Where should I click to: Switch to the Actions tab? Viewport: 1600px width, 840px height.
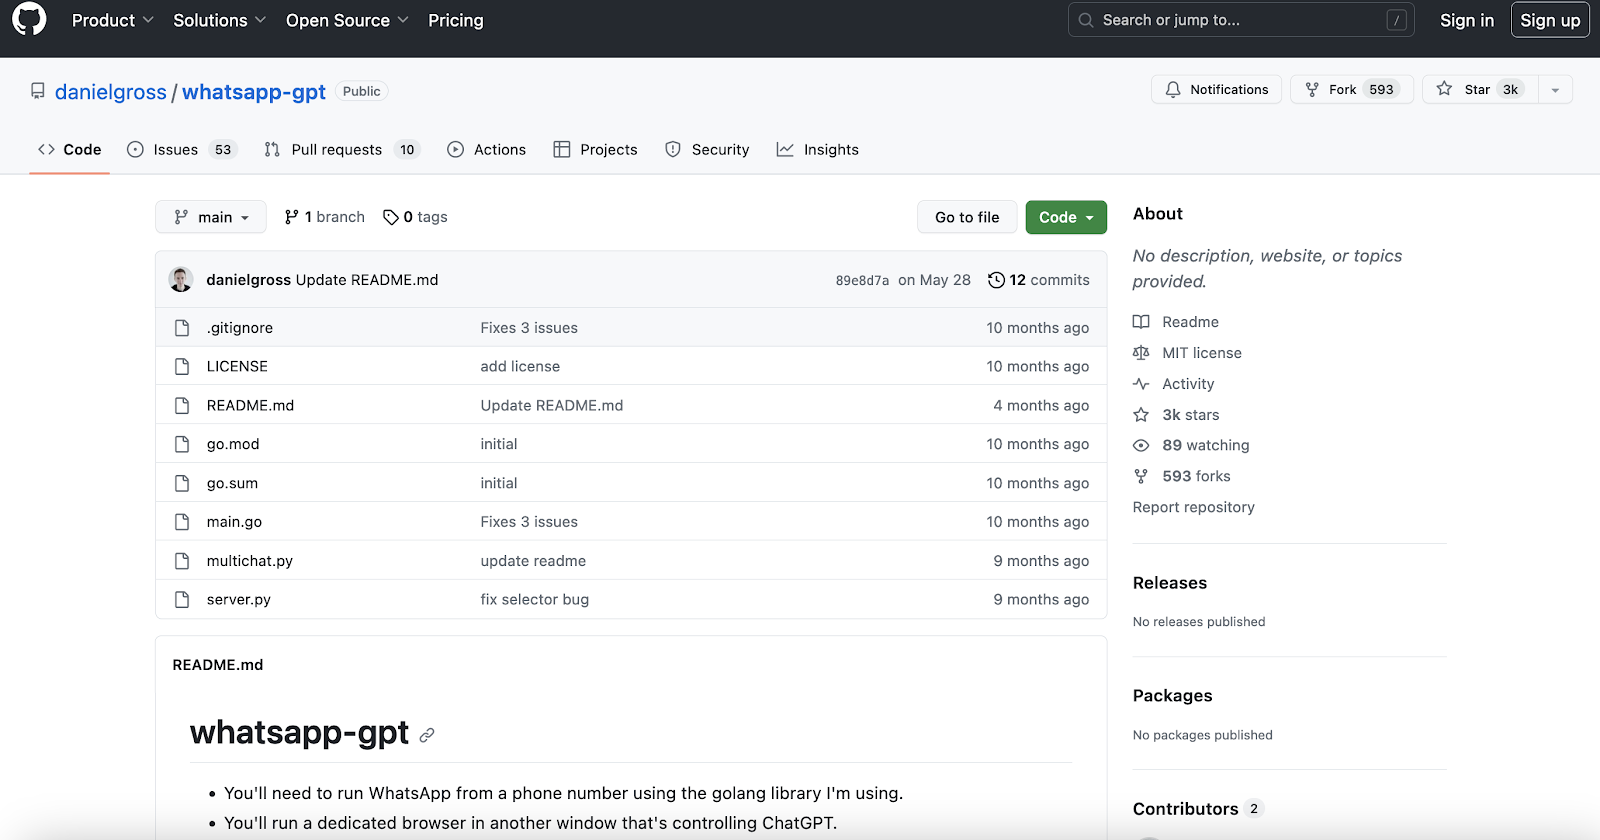coord(487,150)
